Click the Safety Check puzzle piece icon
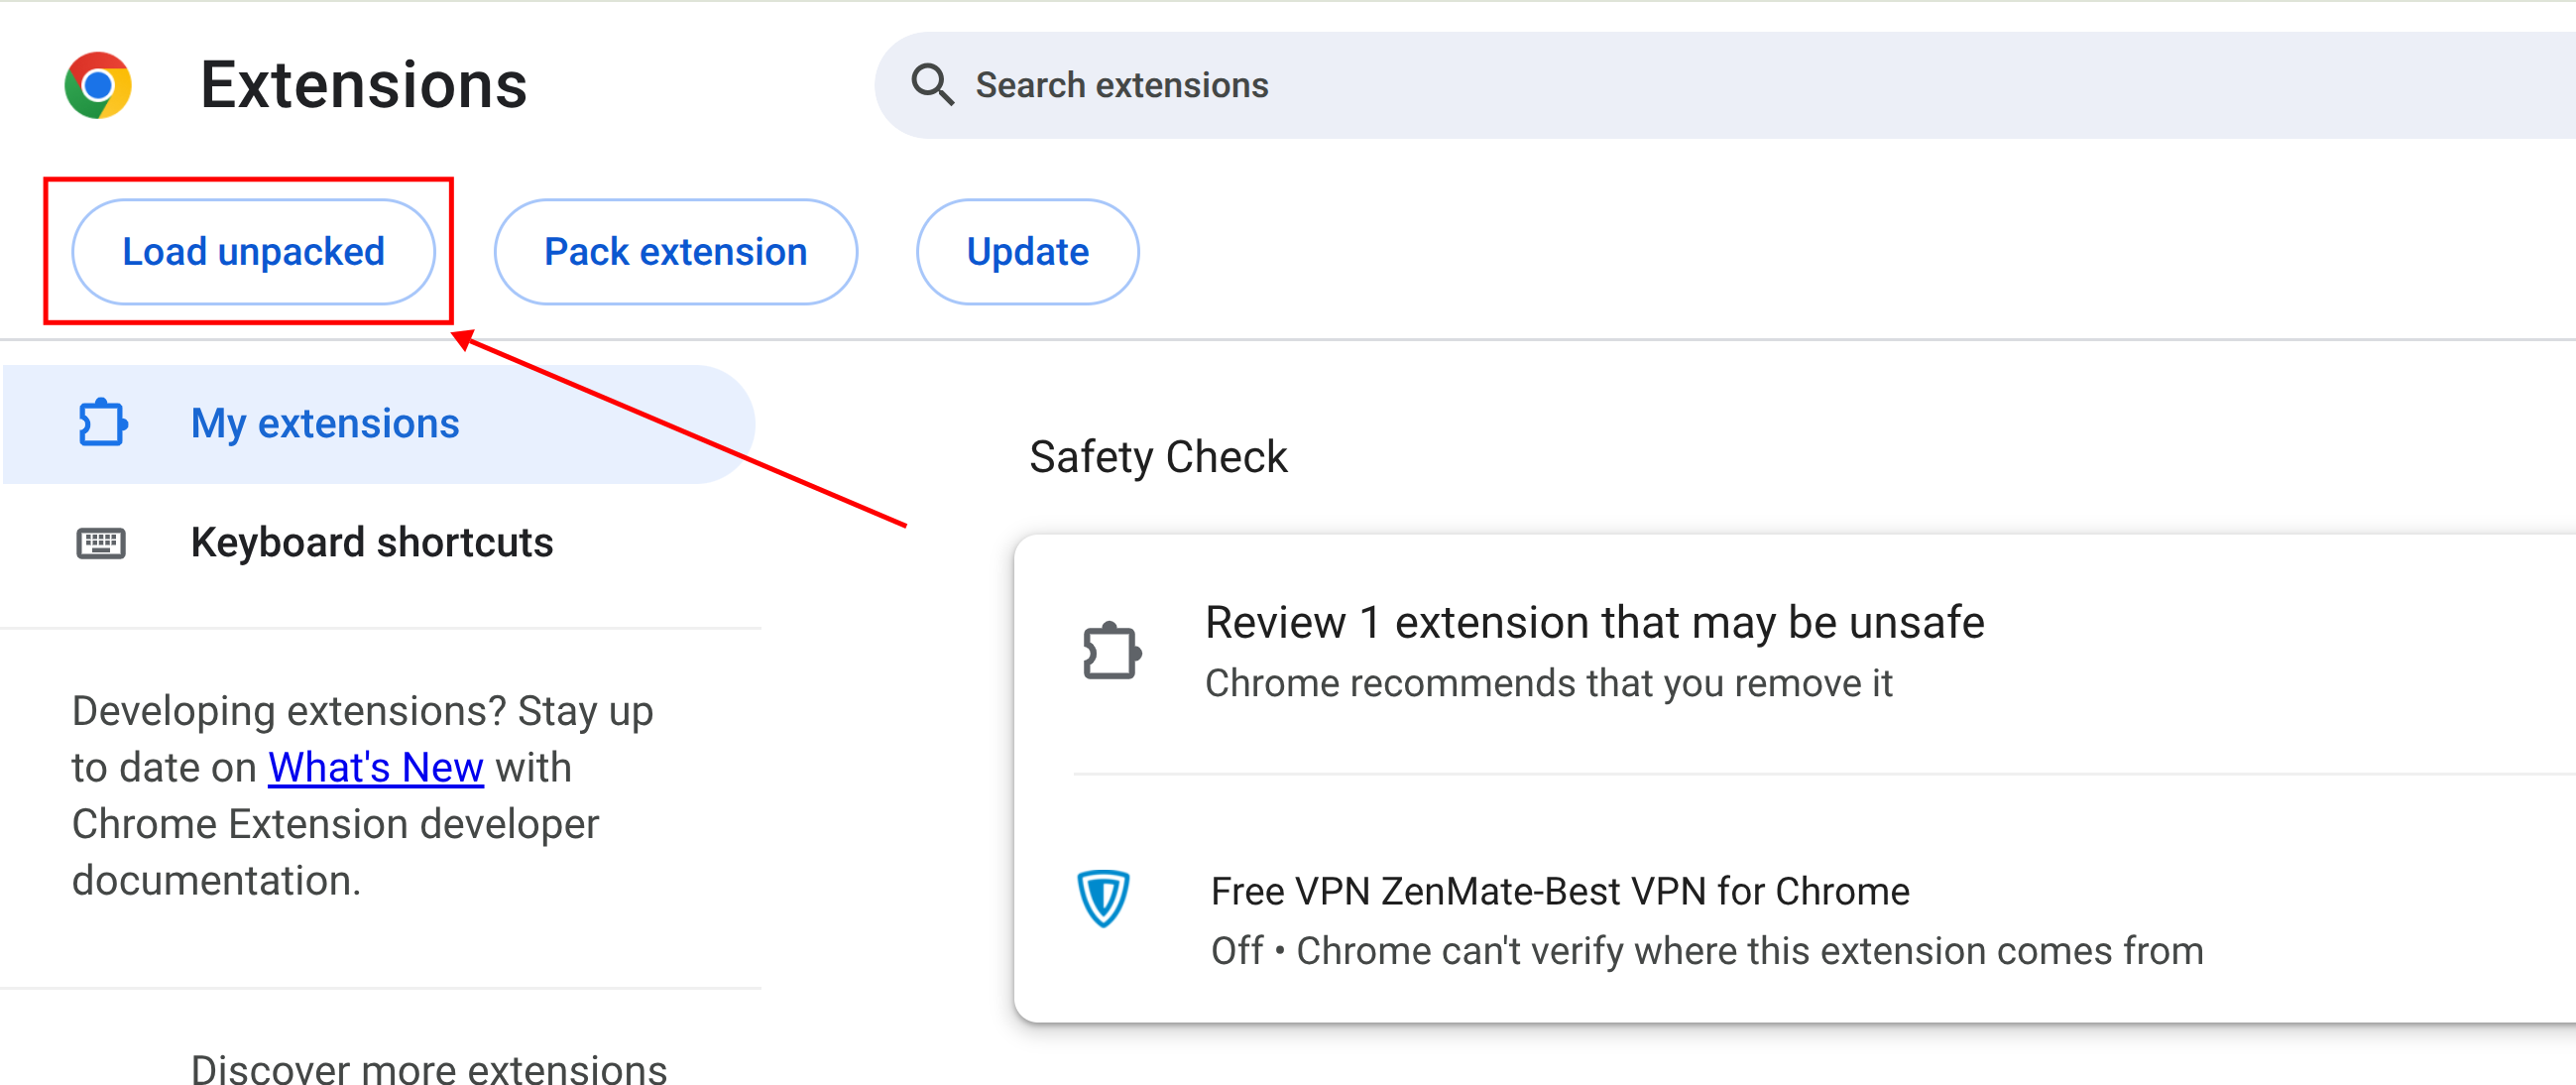This screenshot has width=2576, height=1085. click(x=1112, y=651)
